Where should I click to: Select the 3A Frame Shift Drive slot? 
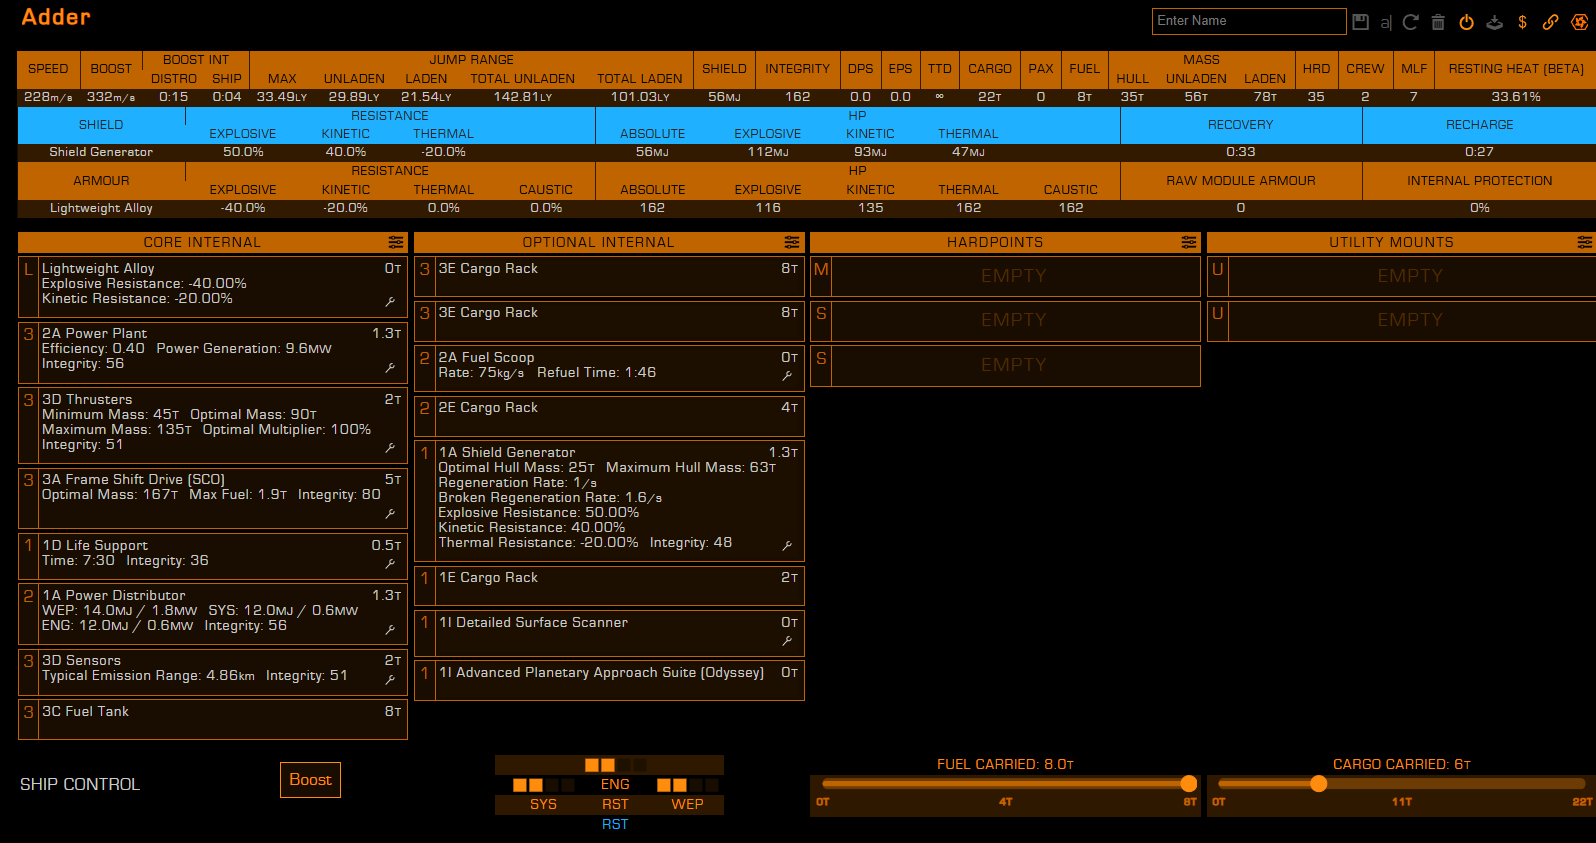pyautogui.click(x=213, y=498)
